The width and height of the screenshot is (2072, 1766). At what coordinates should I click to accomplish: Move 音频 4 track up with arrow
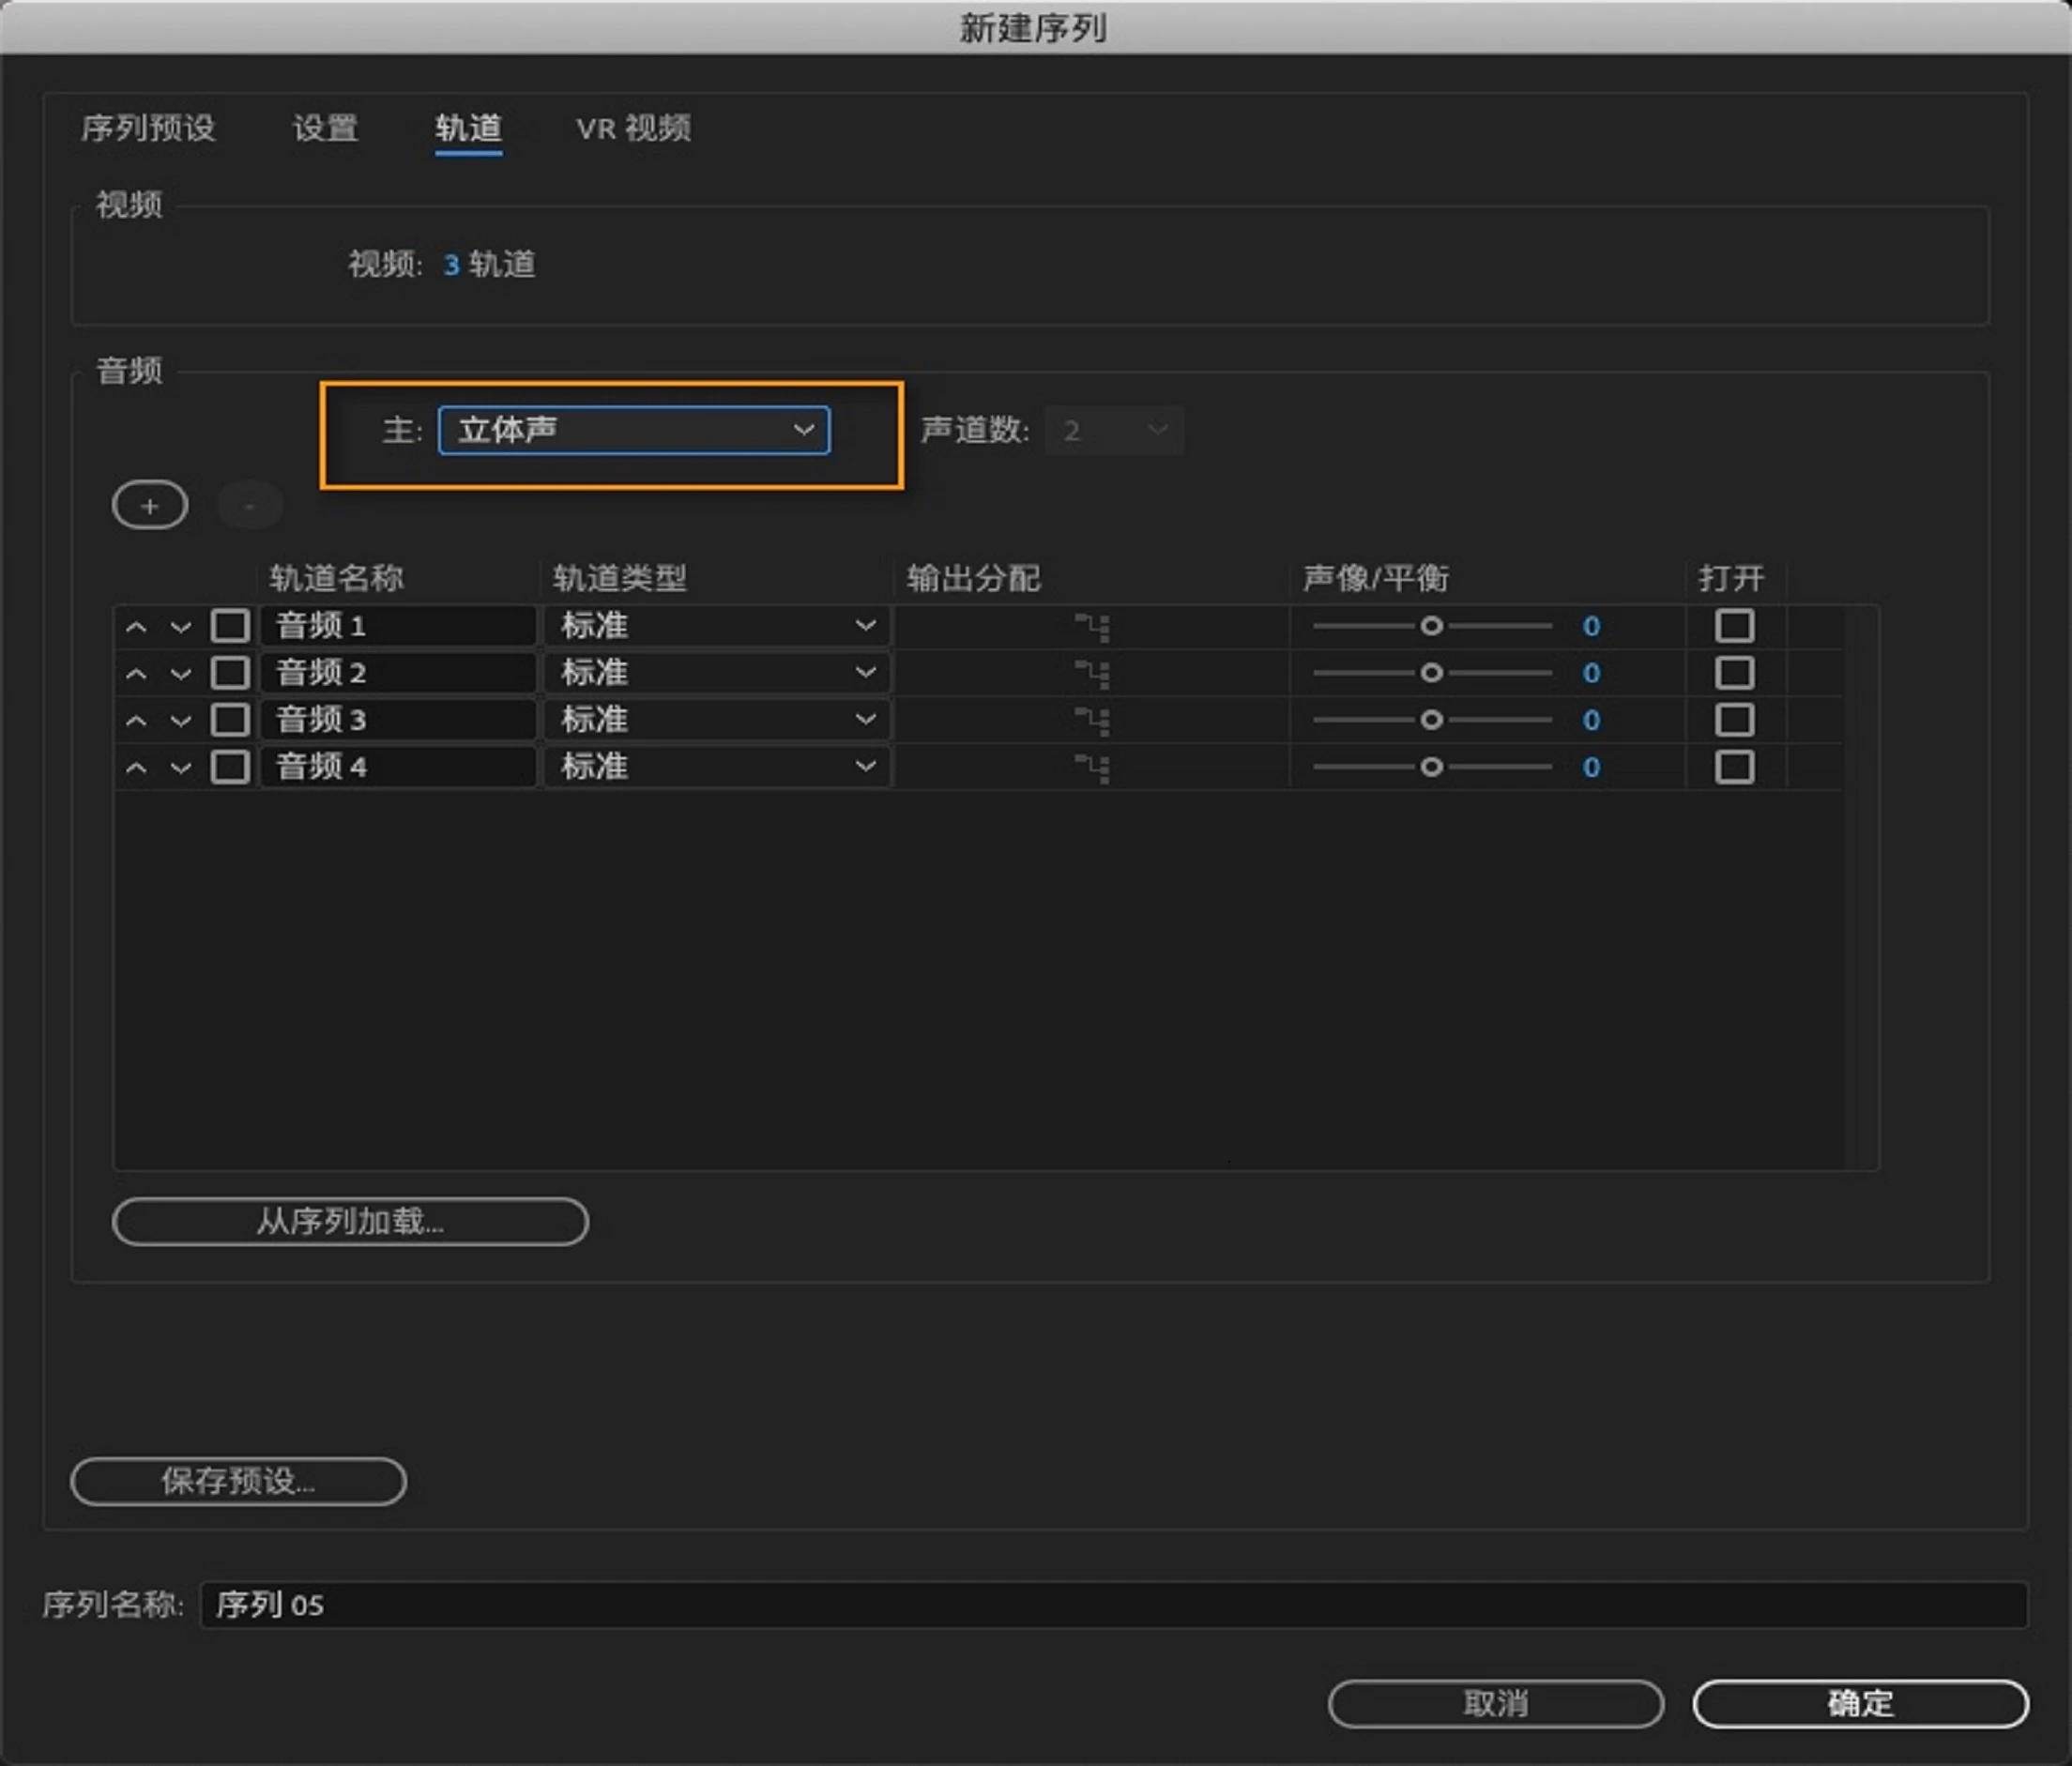coord(137,768)
